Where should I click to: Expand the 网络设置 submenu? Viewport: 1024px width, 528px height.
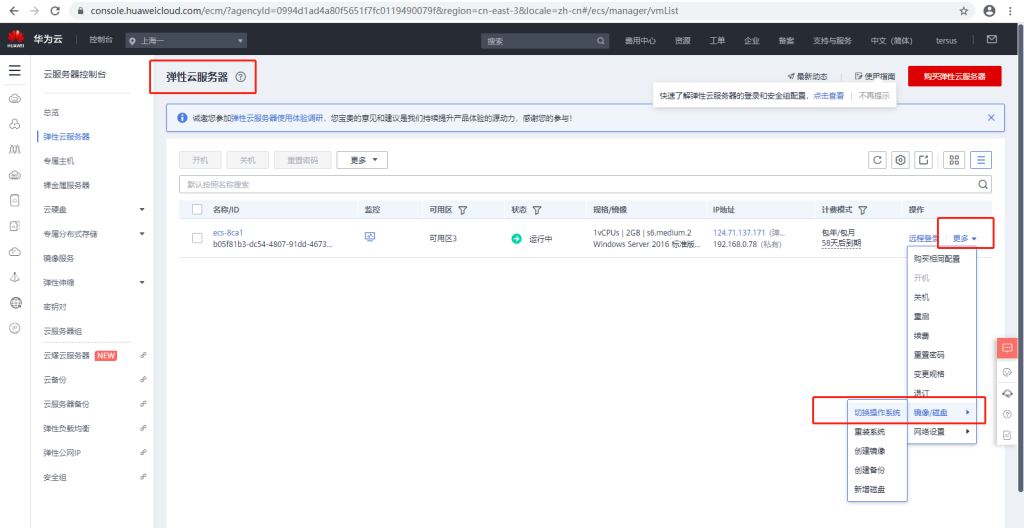tap(941, 431)
